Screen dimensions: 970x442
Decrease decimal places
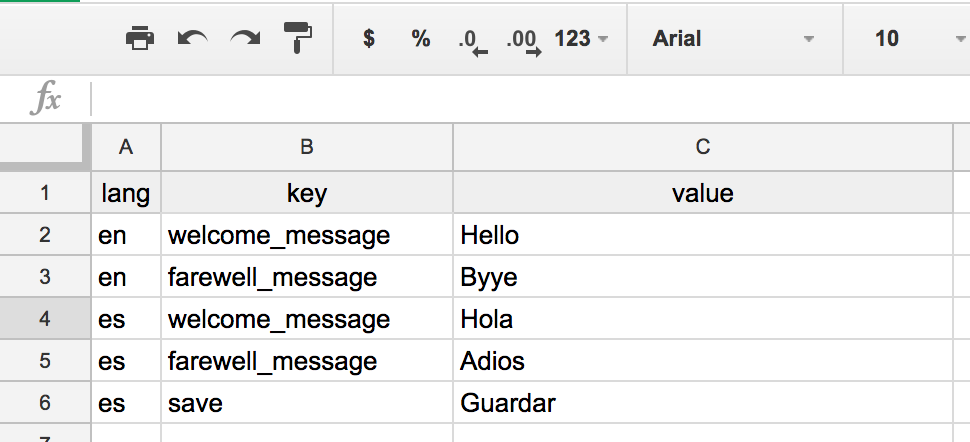click(472, 40)
